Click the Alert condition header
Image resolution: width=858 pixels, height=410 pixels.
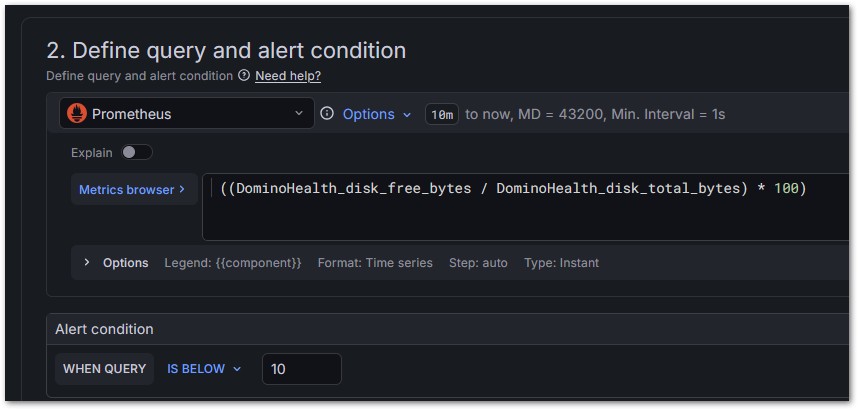pos(105,329)
